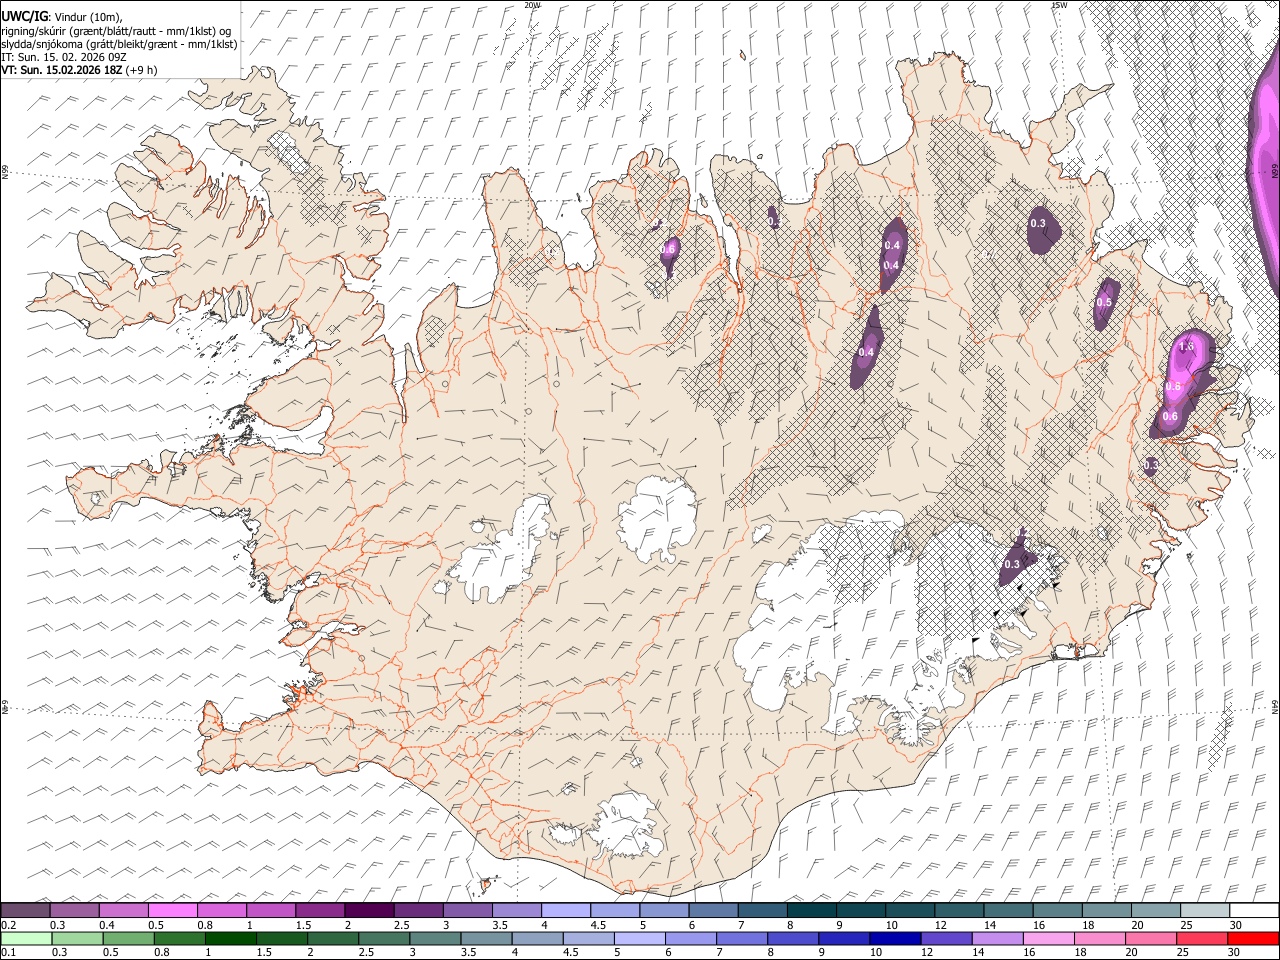Click upper scale swatch between 0.3 and 0.4
Image resolution: width=1280 pixels, height=960 pixels.
(74, 910)
